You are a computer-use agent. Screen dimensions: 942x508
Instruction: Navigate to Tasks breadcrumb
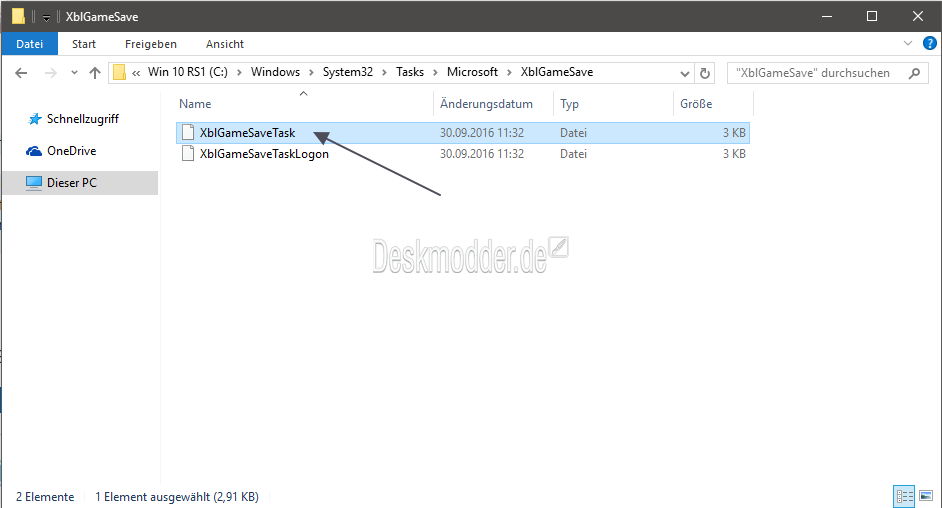click(x=410, y=72)
